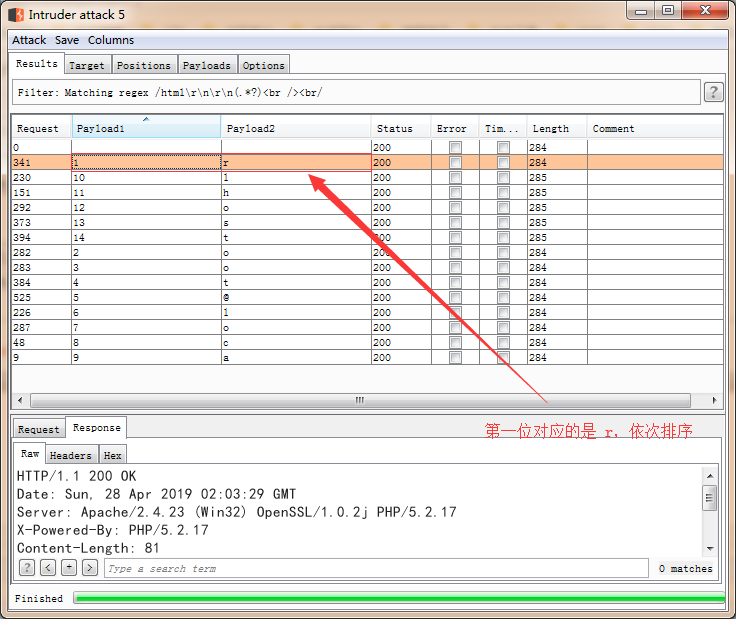This screenshot has width=736, height=619.
Task: Minimize the Intruder attack window
Action: (x=641, y=10)
